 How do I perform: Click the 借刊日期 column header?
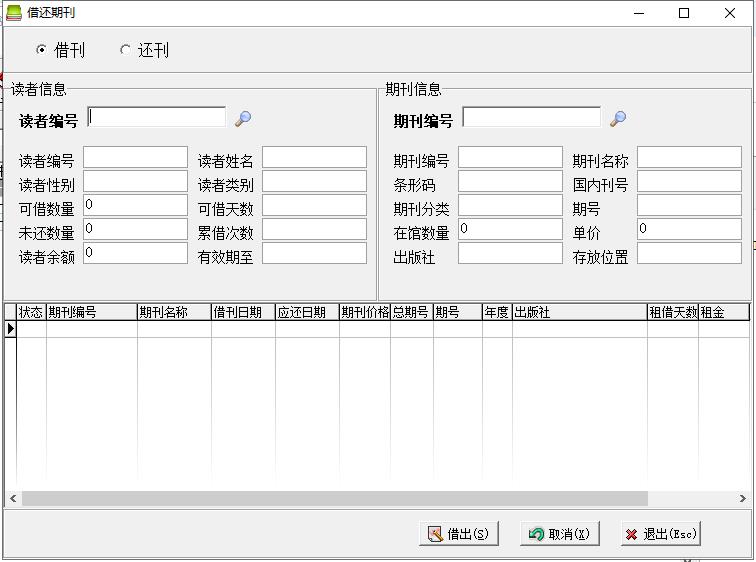(x=243, y=312)
